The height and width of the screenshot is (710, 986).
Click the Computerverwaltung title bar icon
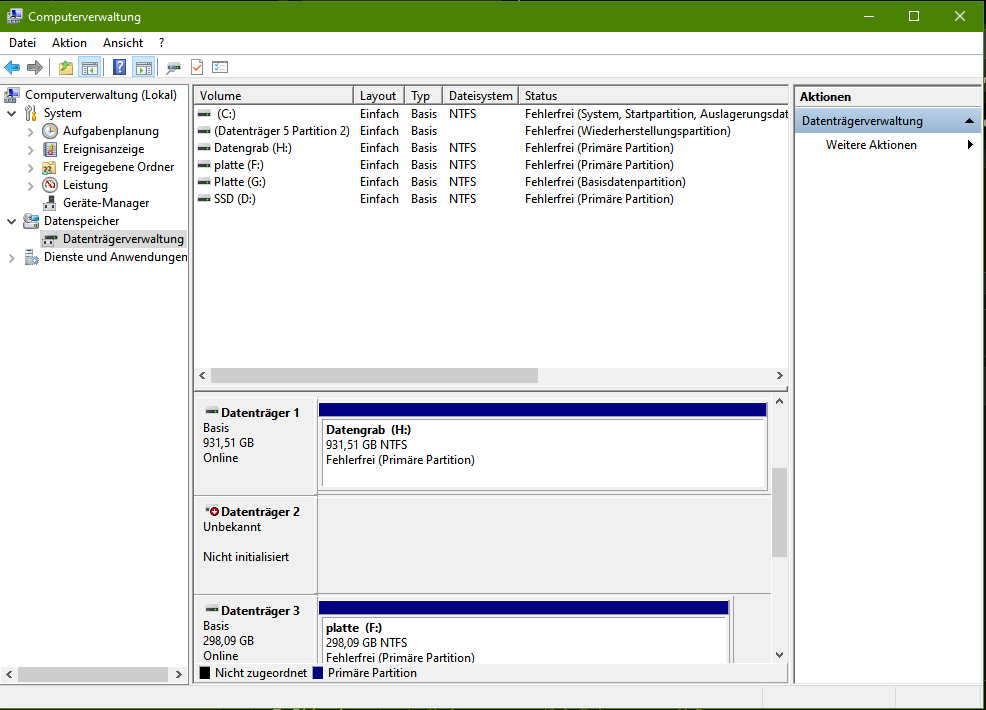click(14, 16)
